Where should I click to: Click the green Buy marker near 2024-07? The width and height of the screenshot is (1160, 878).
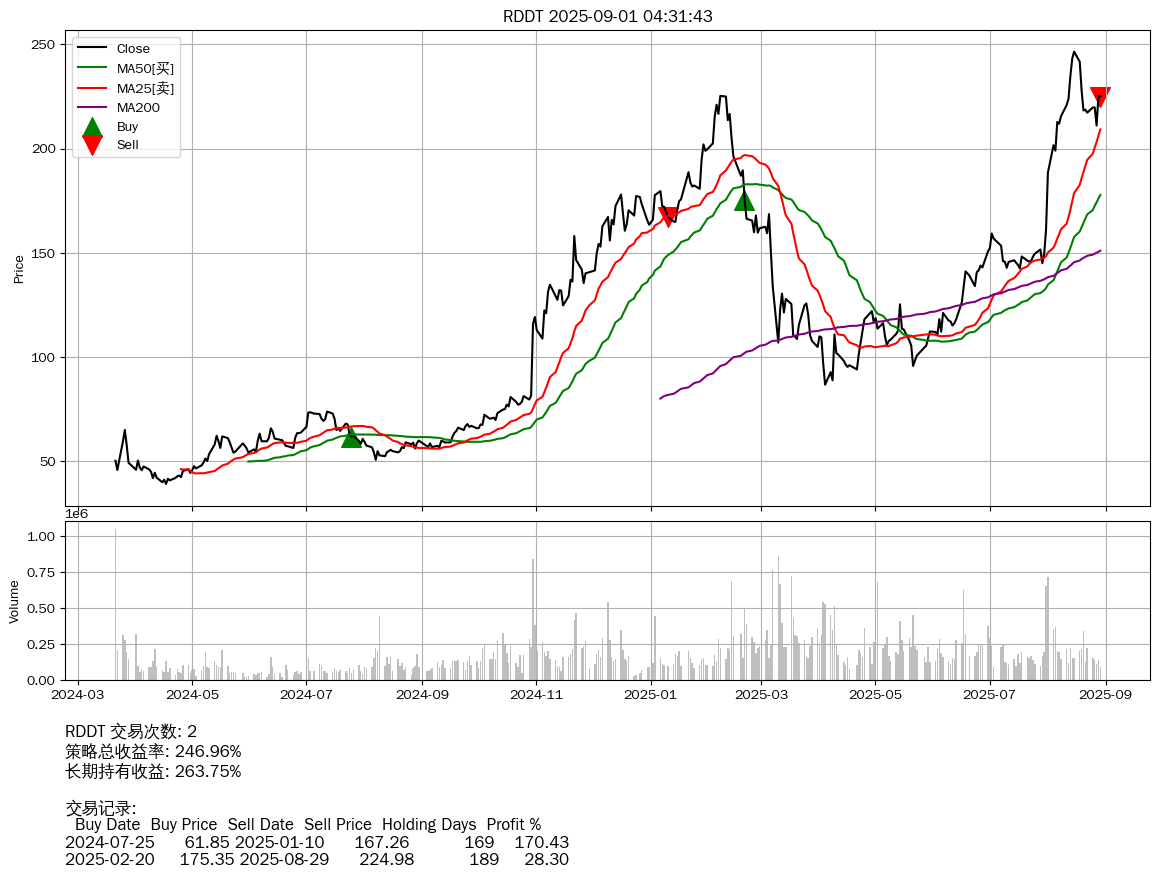point(351,437)
